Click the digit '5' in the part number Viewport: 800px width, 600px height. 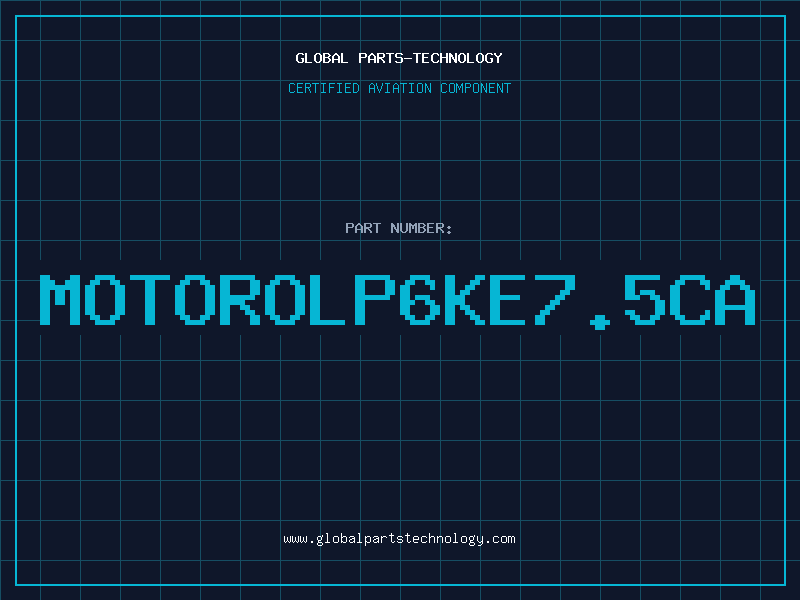(x=644, y=300)
